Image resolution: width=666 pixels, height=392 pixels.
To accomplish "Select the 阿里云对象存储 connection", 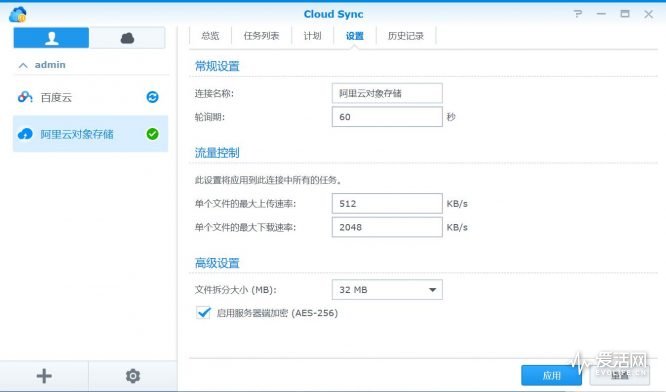I will click(90, 134).
